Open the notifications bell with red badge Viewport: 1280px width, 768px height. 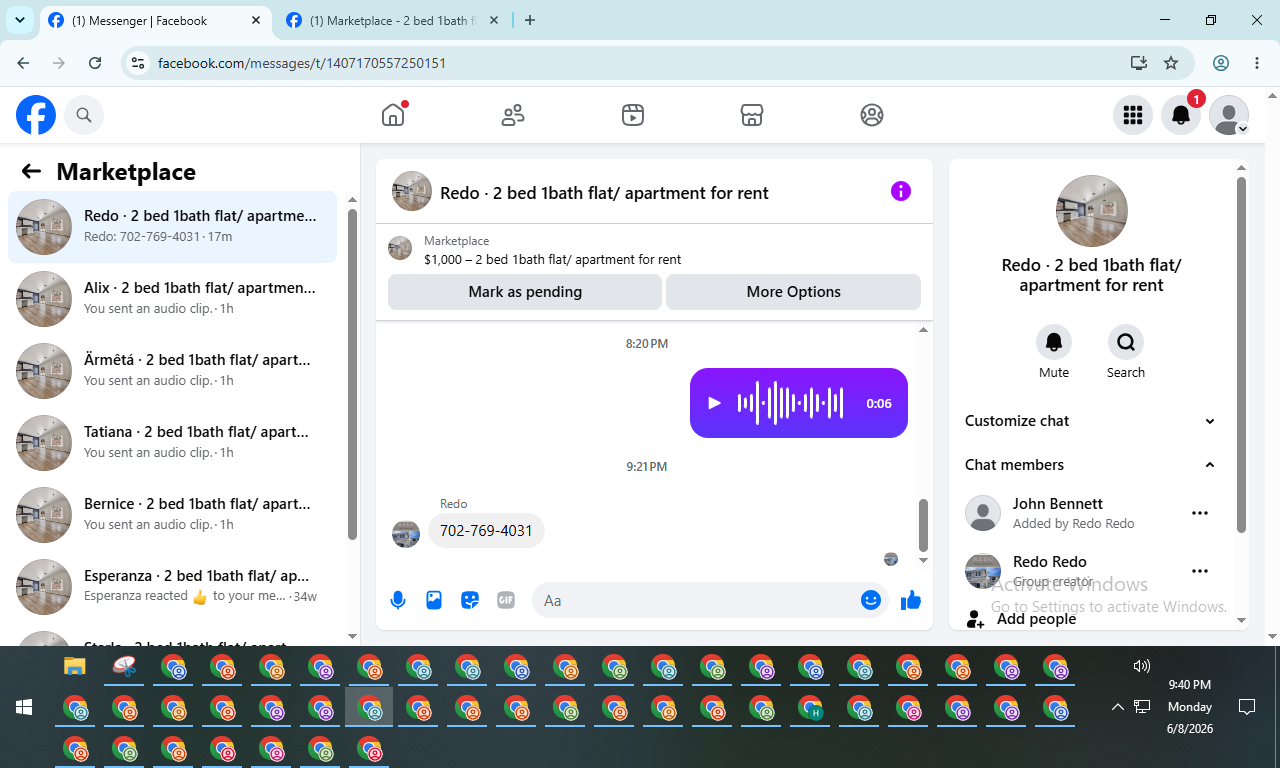point(1181,116)
